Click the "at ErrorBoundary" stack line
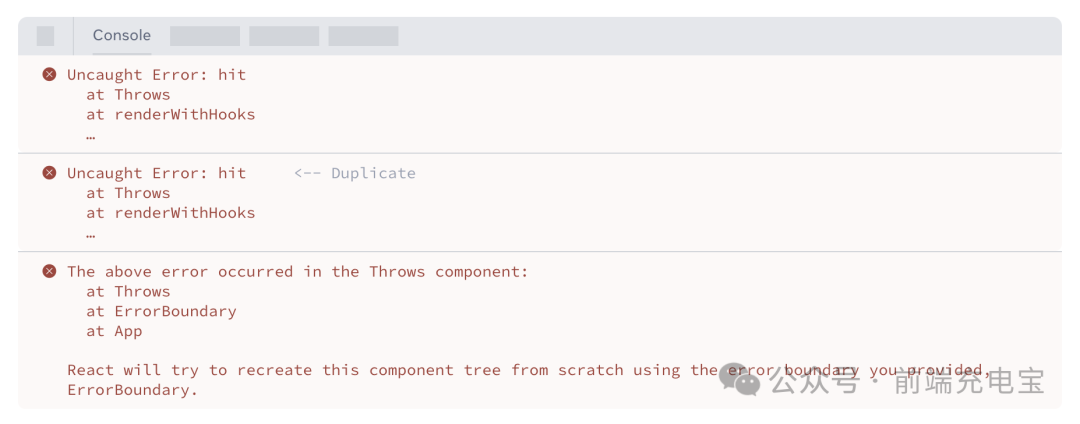 click(161, 311)
